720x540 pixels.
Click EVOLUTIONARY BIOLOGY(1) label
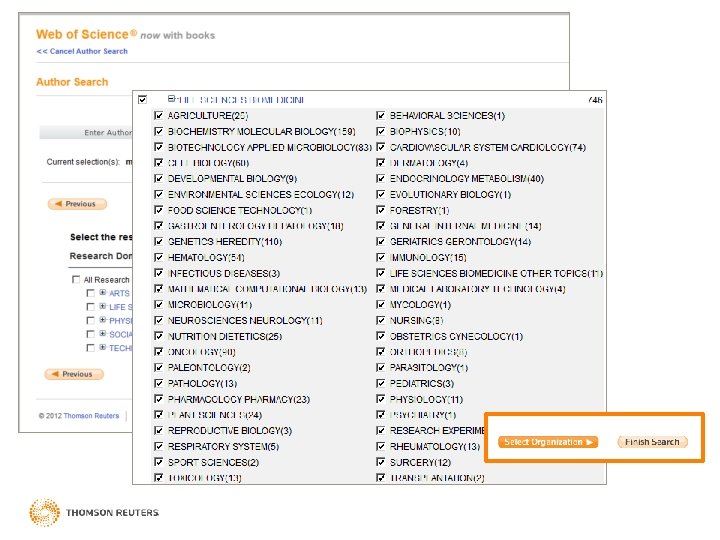coord(450,195)
